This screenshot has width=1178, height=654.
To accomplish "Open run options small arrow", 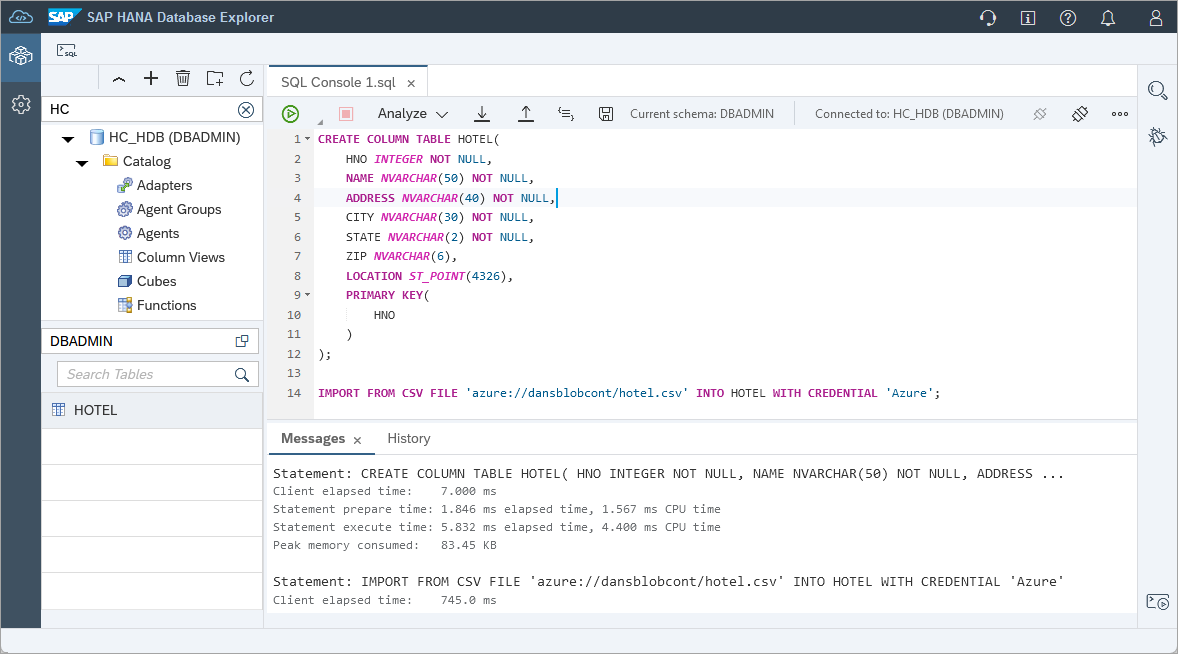I will point(320,122).
